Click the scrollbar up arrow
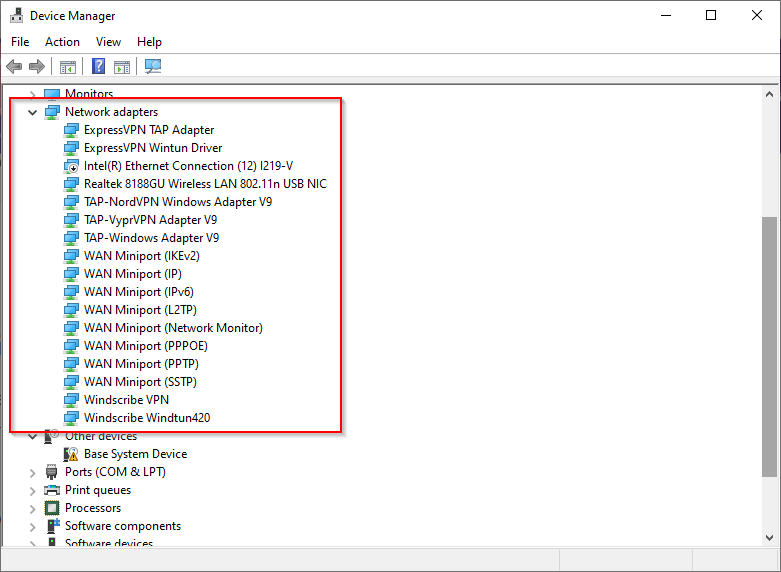This screenshot has height=572, width=781. 769,94
